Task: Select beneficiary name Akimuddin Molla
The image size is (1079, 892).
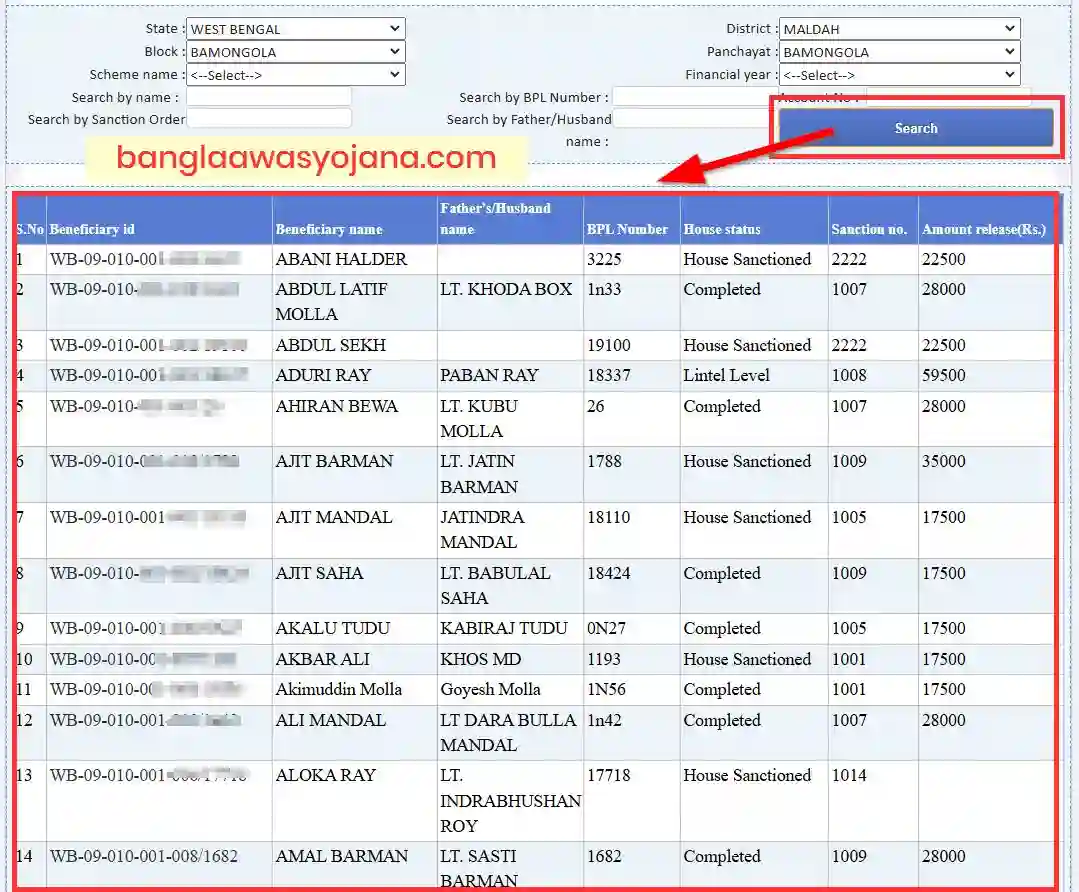Action: point(339,689)
